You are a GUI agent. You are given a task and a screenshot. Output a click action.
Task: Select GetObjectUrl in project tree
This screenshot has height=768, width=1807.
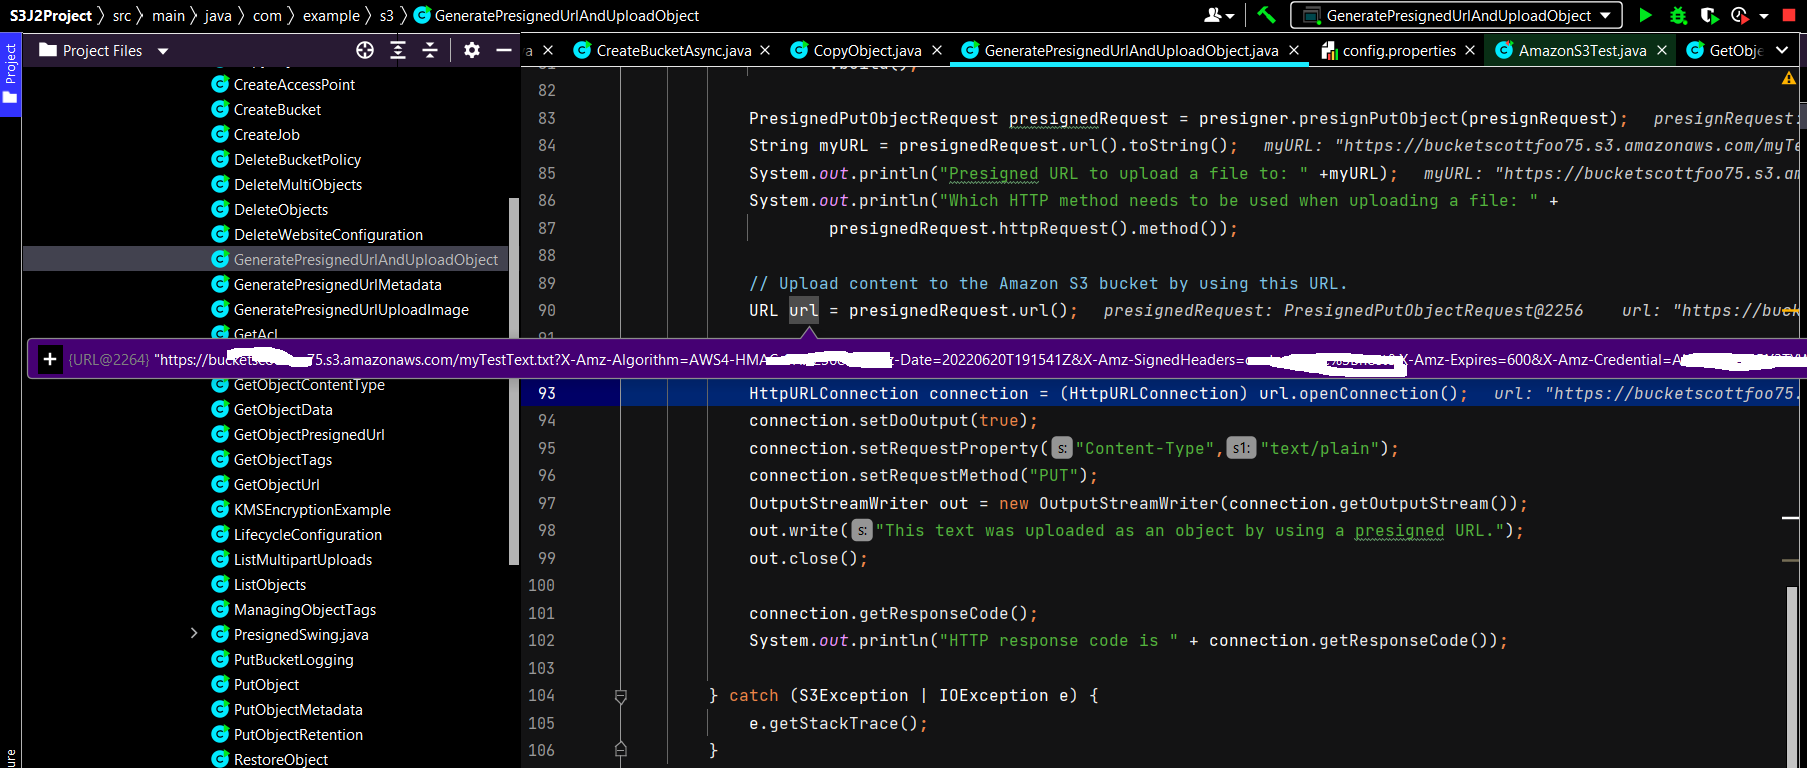click(x=276, y=485)
